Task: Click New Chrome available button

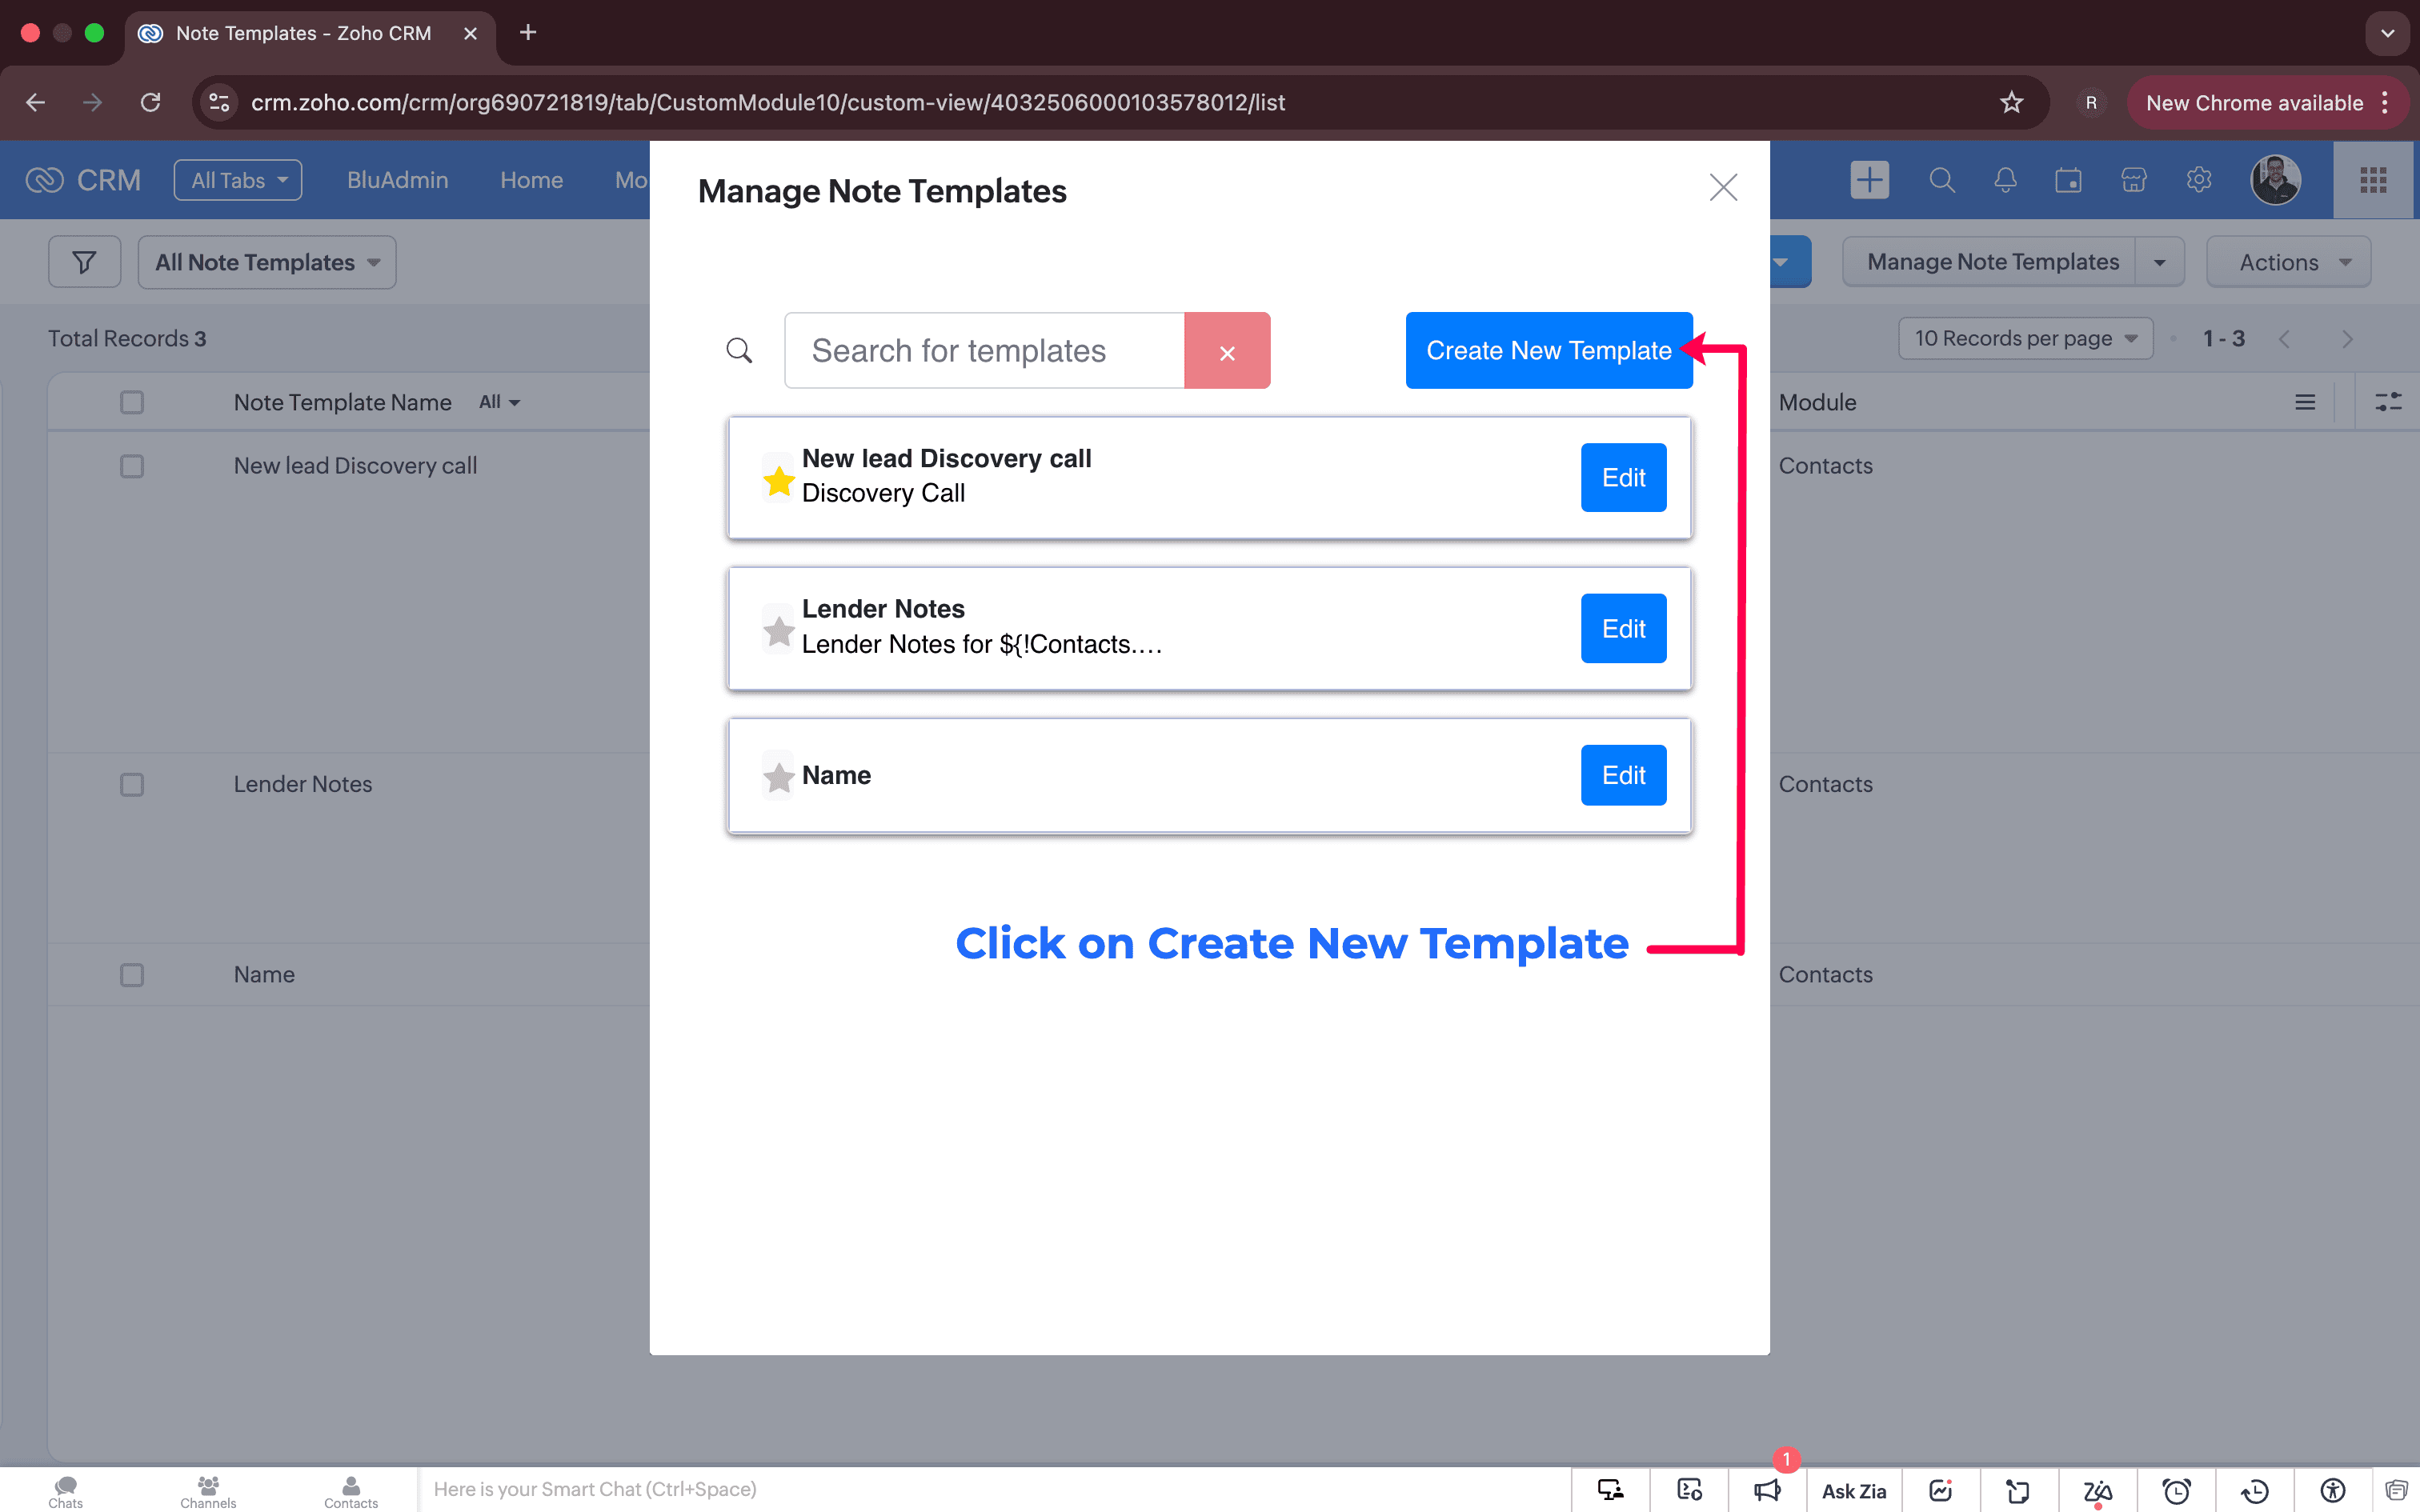Action: click(2266, 102)
